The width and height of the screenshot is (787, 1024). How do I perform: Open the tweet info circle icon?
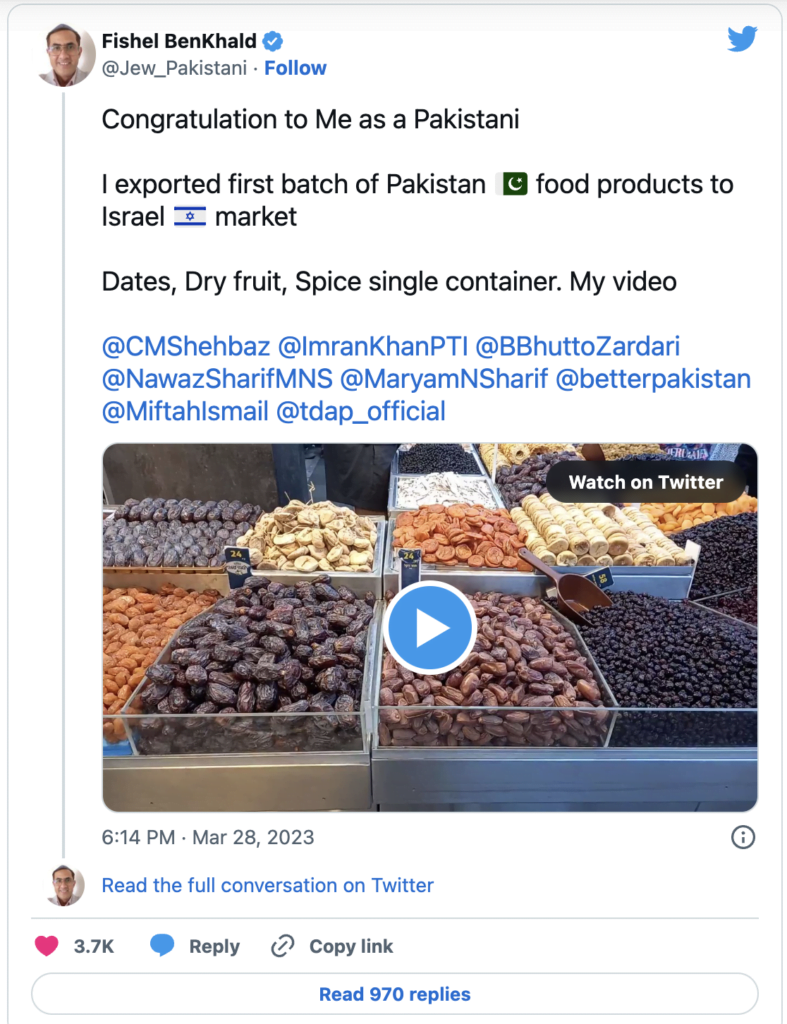click(743, 837)
